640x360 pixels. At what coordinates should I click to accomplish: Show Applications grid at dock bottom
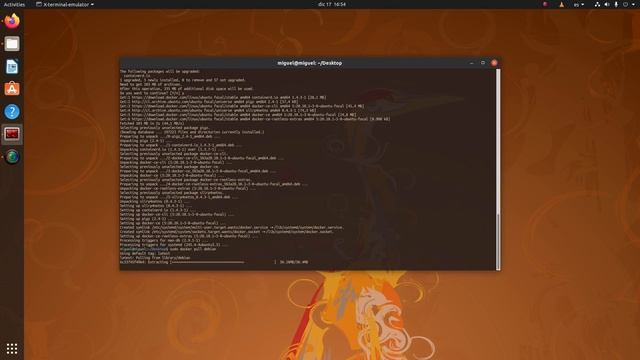[12, 349]
